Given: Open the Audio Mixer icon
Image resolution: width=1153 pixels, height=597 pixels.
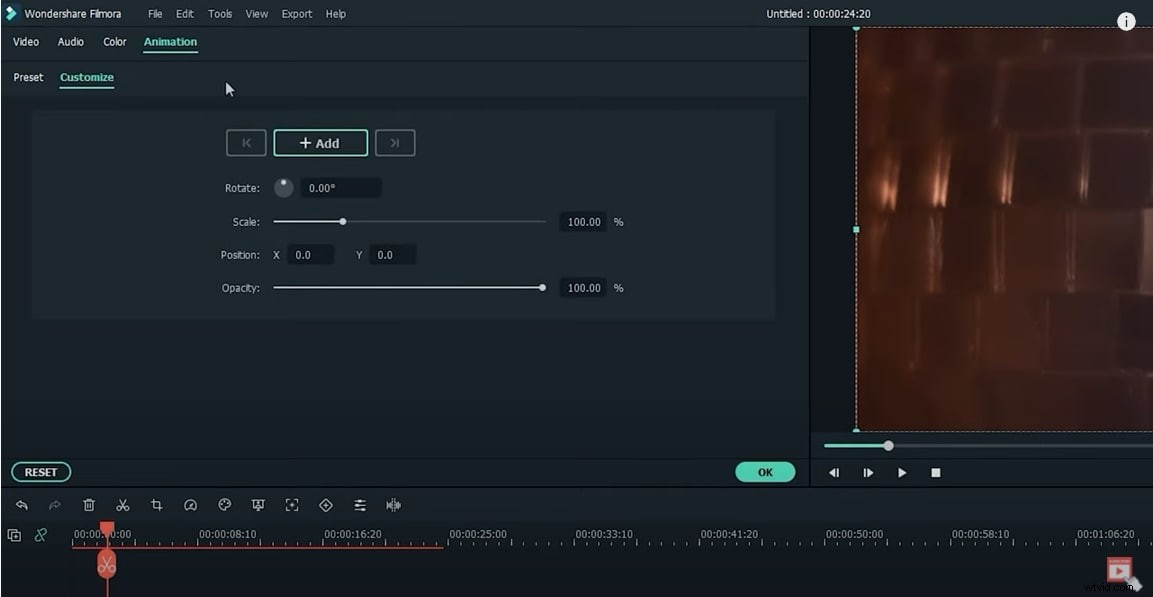Looking at the screenshot, I should [360, 505].
